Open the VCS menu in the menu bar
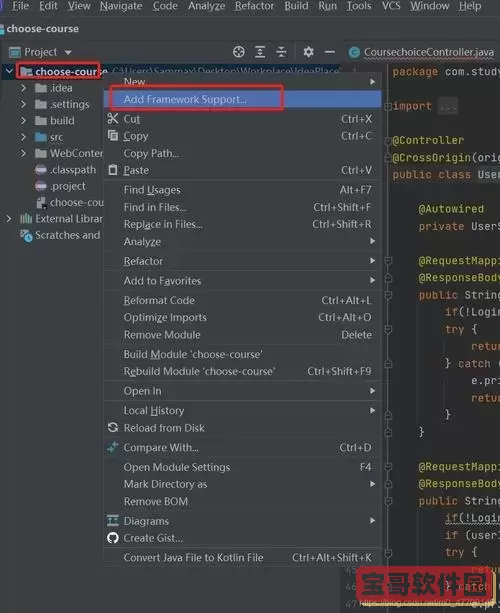This screenshot has width=500, height=613. point(391,6)
